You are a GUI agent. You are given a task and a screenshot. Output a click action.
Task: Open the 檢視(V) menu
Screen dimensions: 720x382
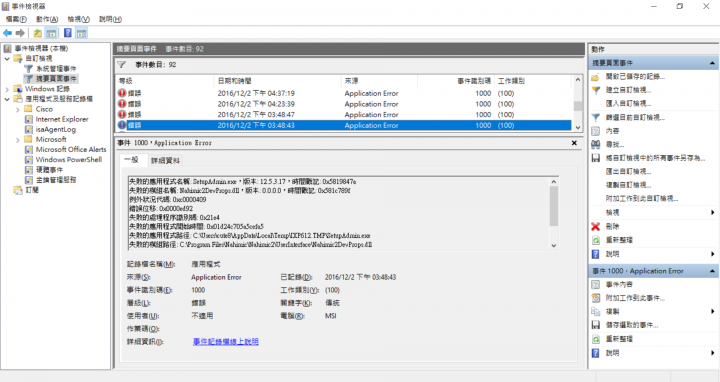click(78, 19)
